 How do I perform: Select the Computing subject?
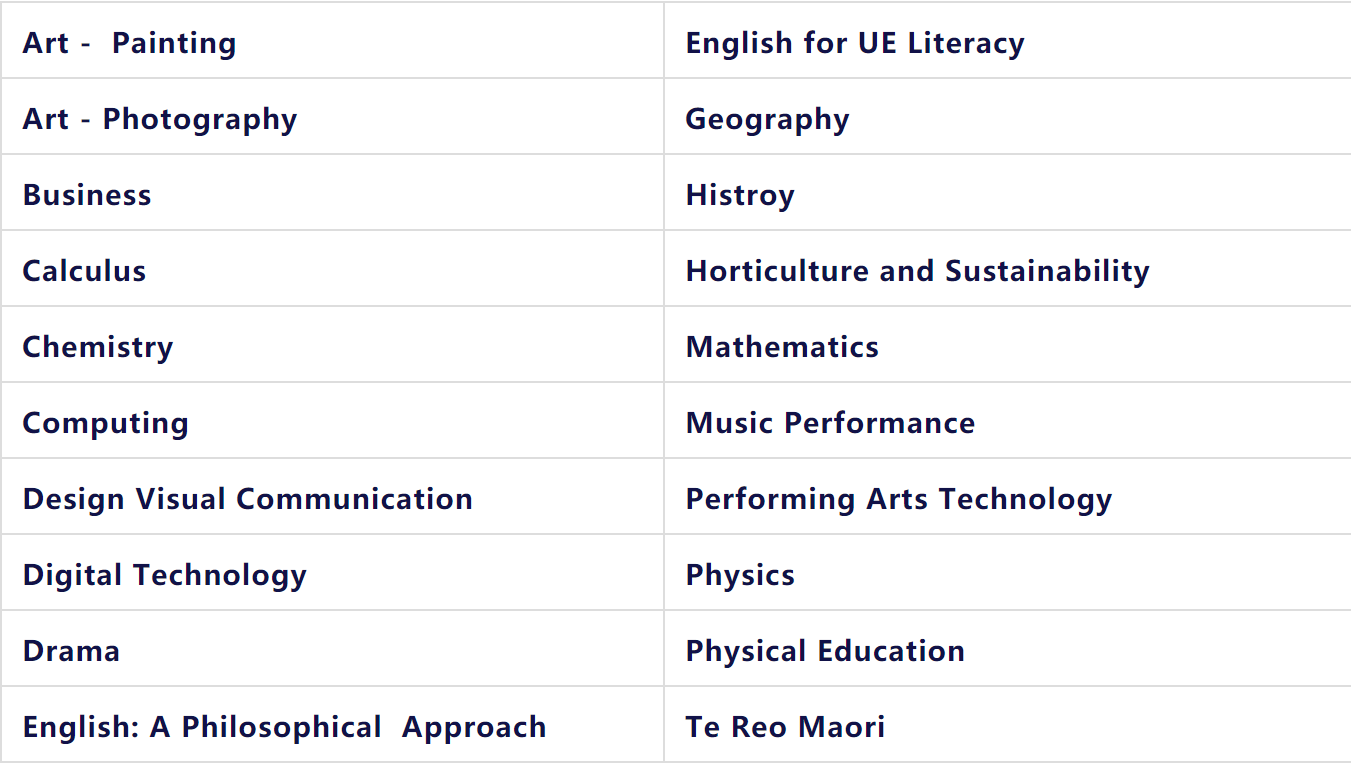[x=105, y=423]
